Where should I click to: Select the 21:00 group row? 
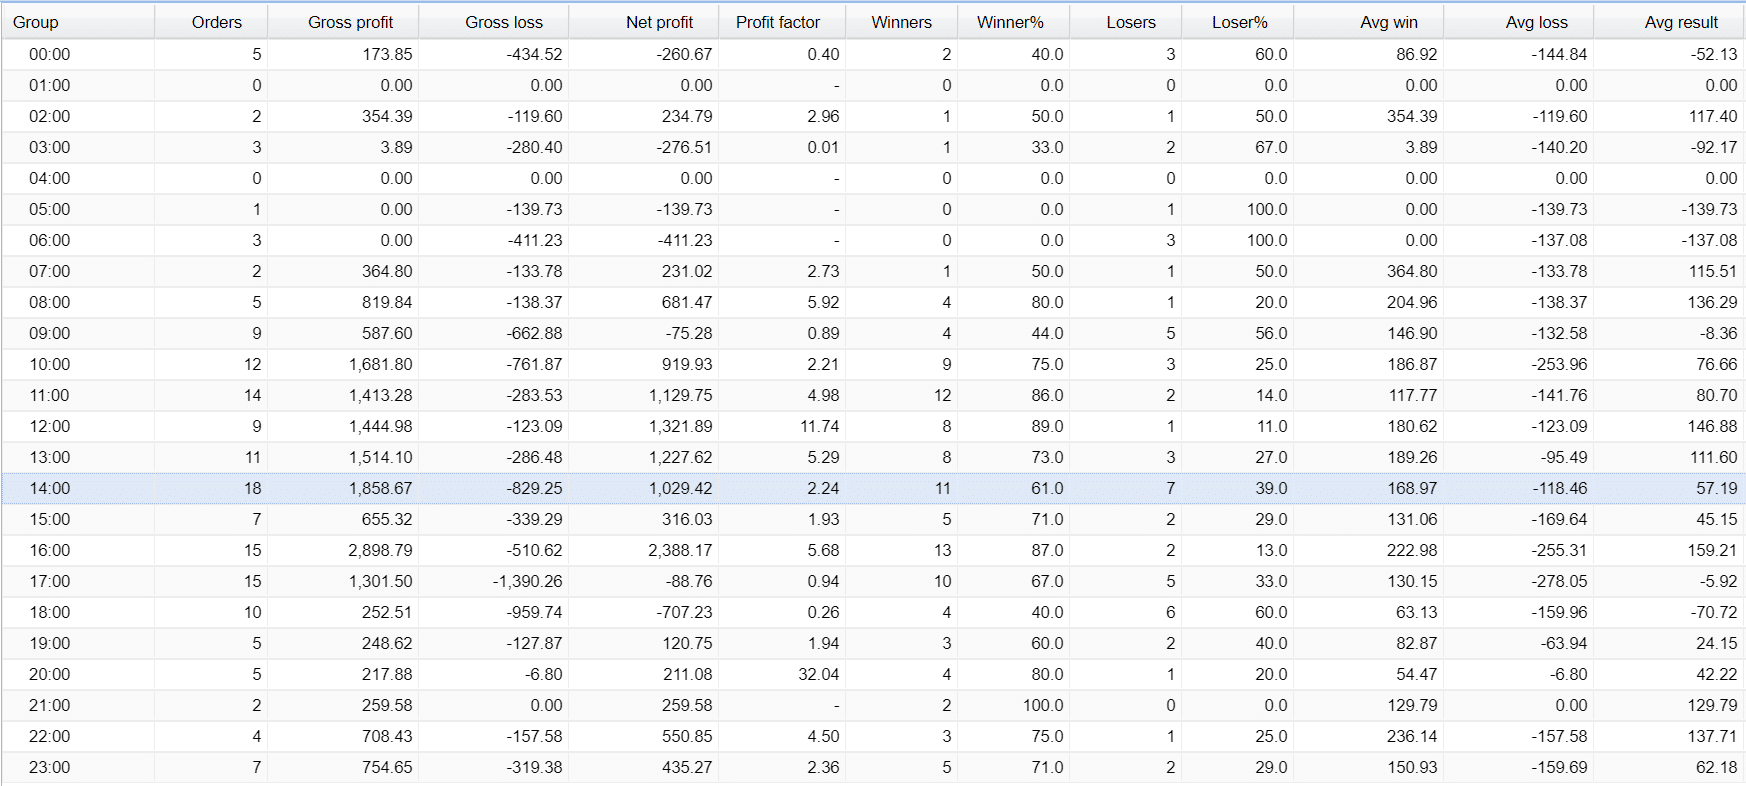873,705
